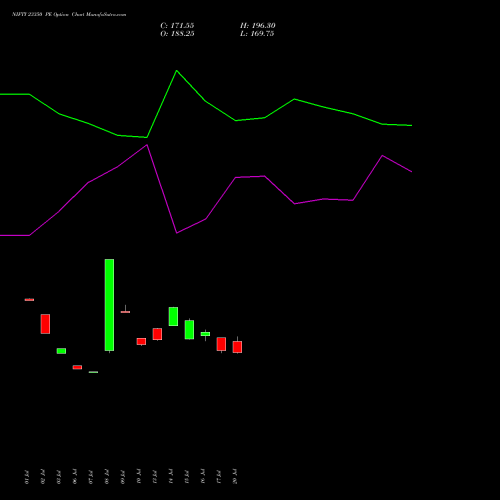Viewport: 500px width, 500px height.
Task: Click the small red candle for 06 Jul
Action: (77, 367)
